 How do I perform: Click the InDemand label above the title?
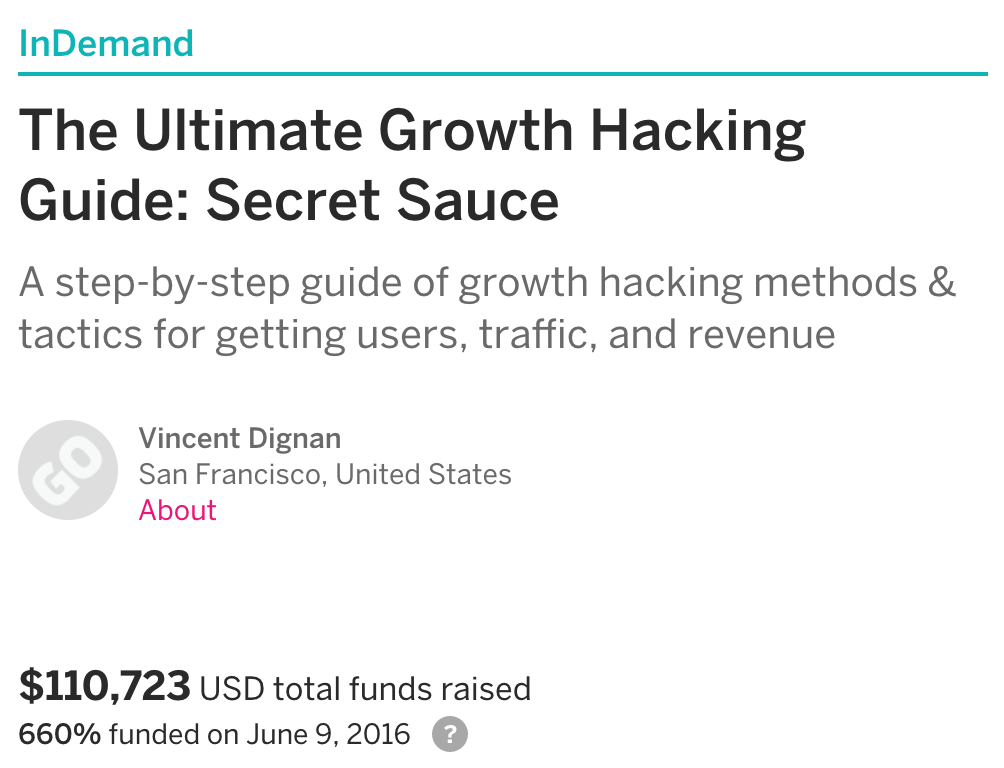point(107,43)
